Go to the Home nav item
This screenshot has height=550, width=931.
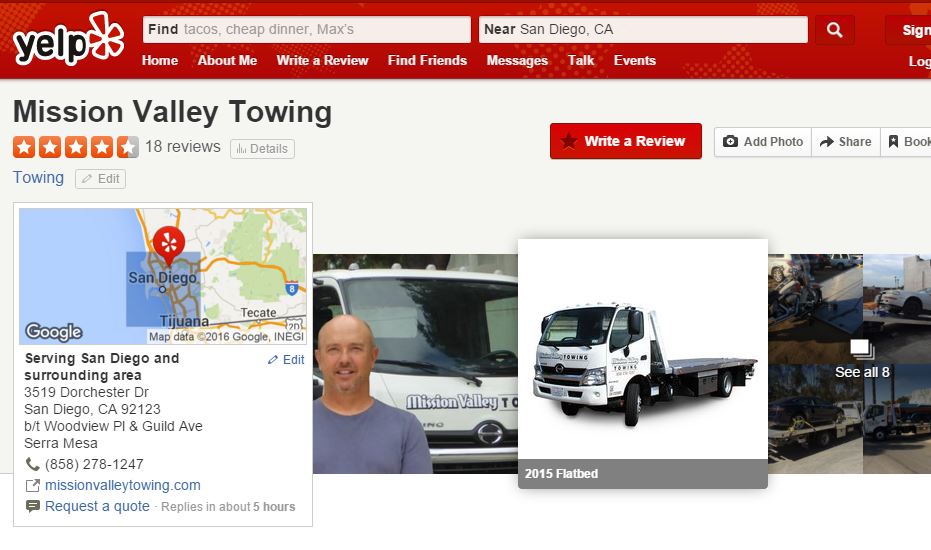point(160,61)
